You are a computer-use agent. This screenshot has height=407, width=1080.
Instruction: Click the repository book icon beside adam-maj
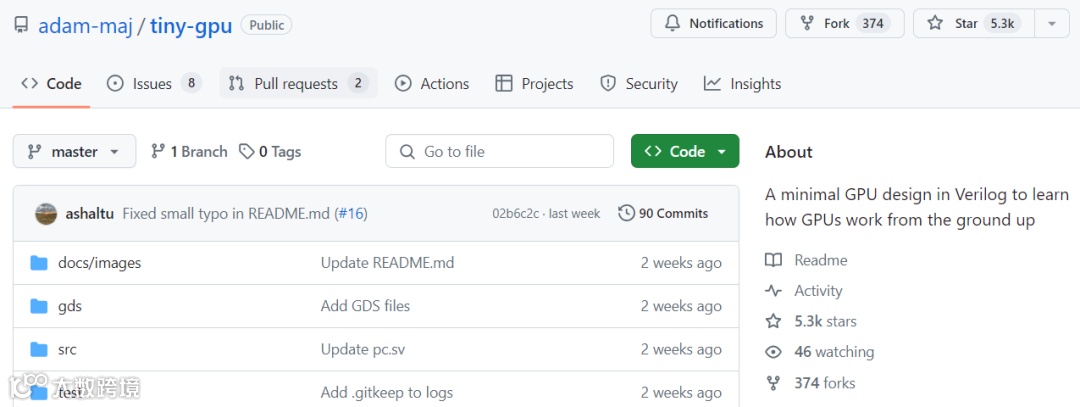coord(21,25)
